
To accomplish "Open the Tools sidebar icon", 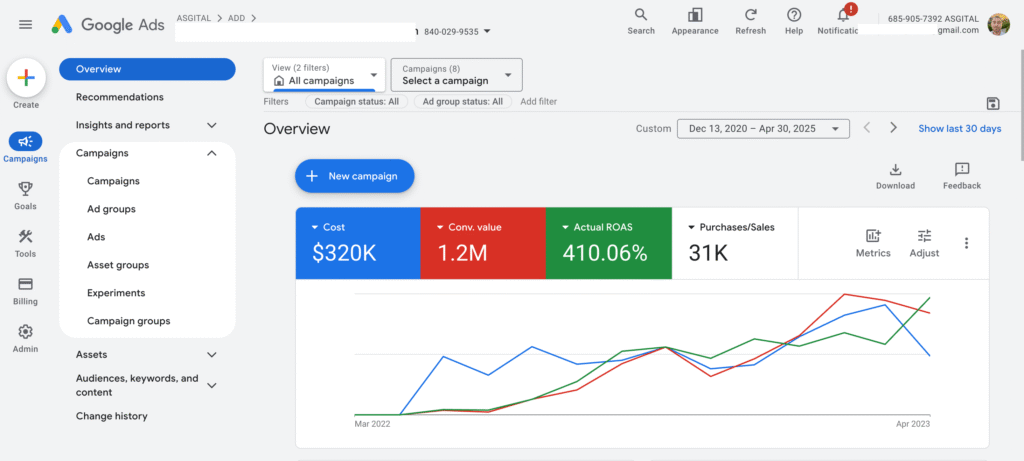I will [26, 237].
